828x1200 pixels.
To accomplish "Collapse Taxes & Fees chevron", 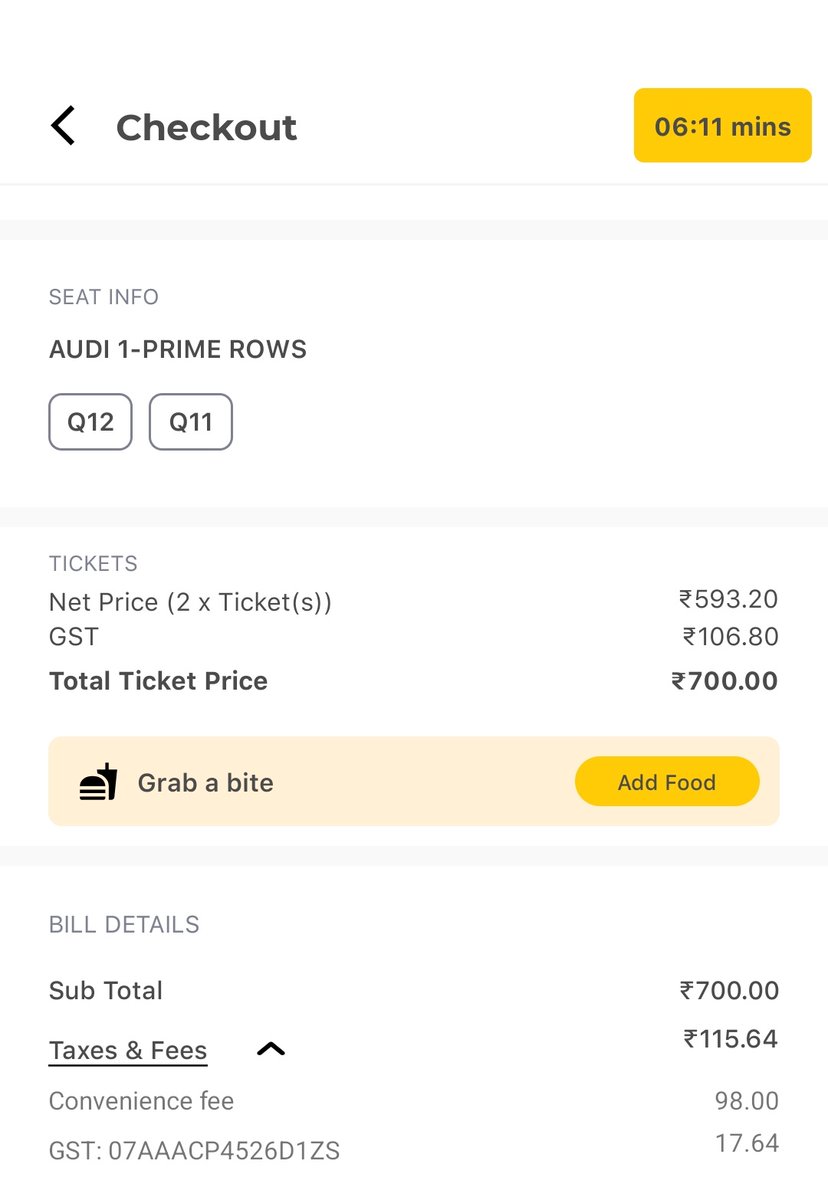I will [271, 1049].
